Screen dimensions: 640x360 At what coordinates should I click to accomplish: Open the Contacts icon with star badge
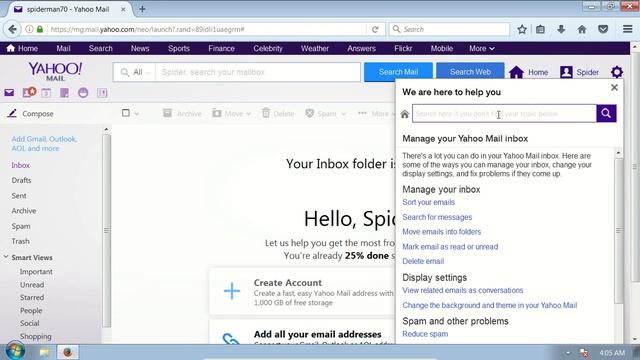click(x=29, y=92)
